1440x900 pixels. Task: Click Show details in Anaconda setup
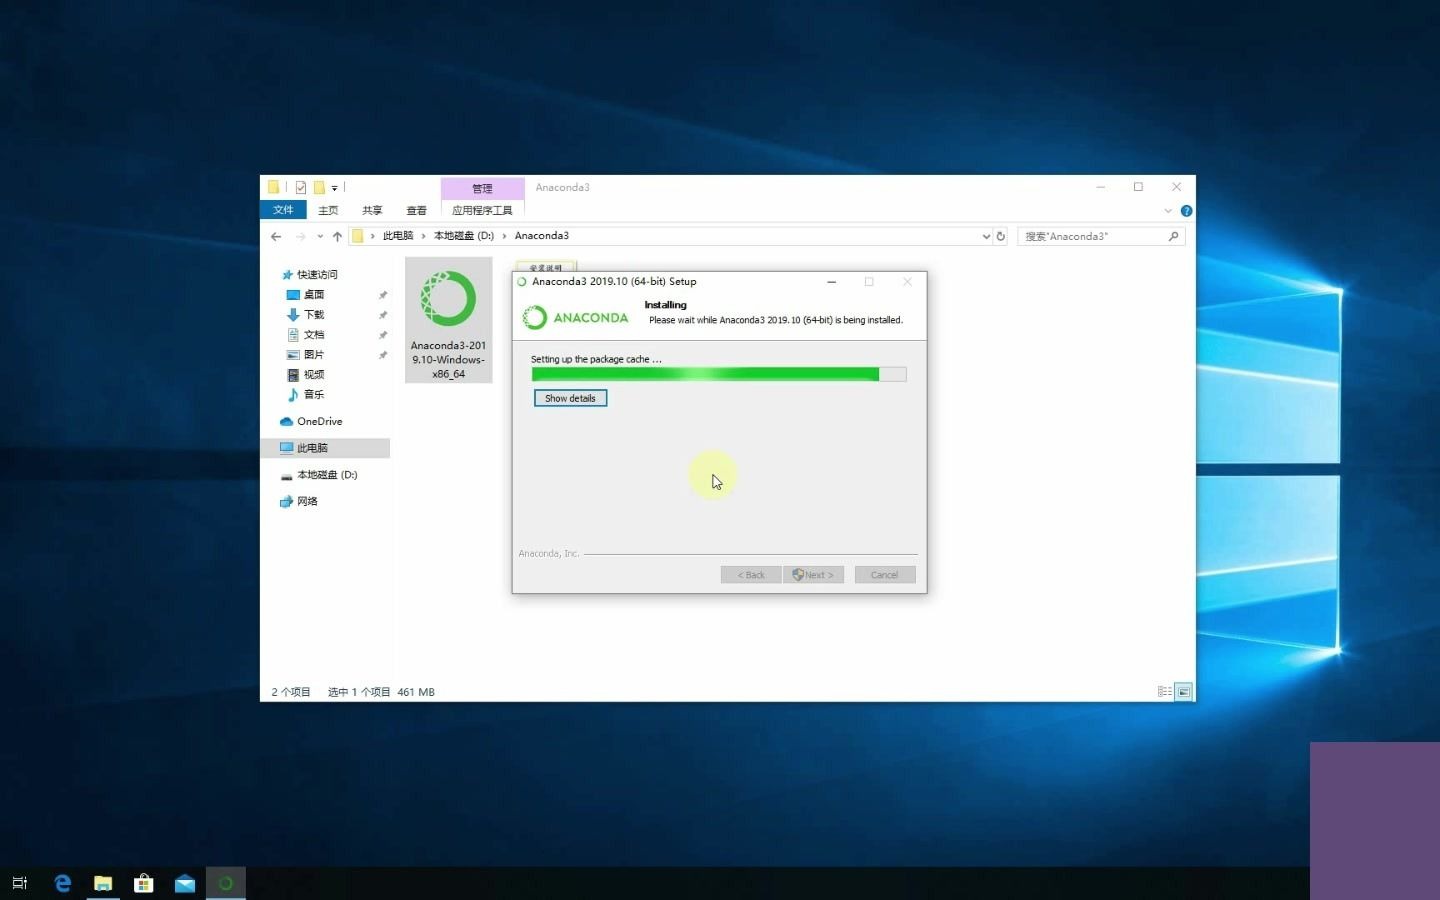coord(570,398)
